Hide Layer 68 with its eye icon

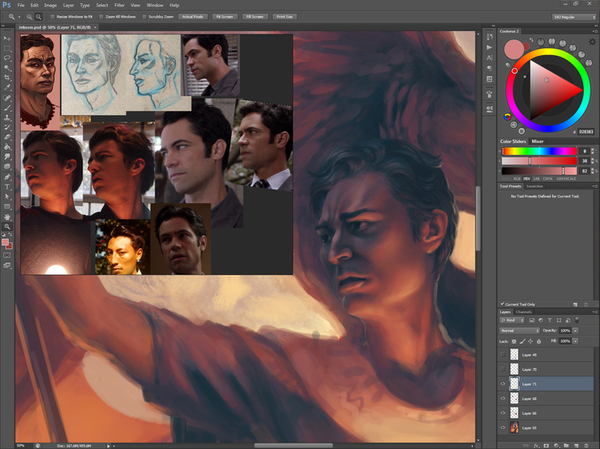tap(504, 398)
